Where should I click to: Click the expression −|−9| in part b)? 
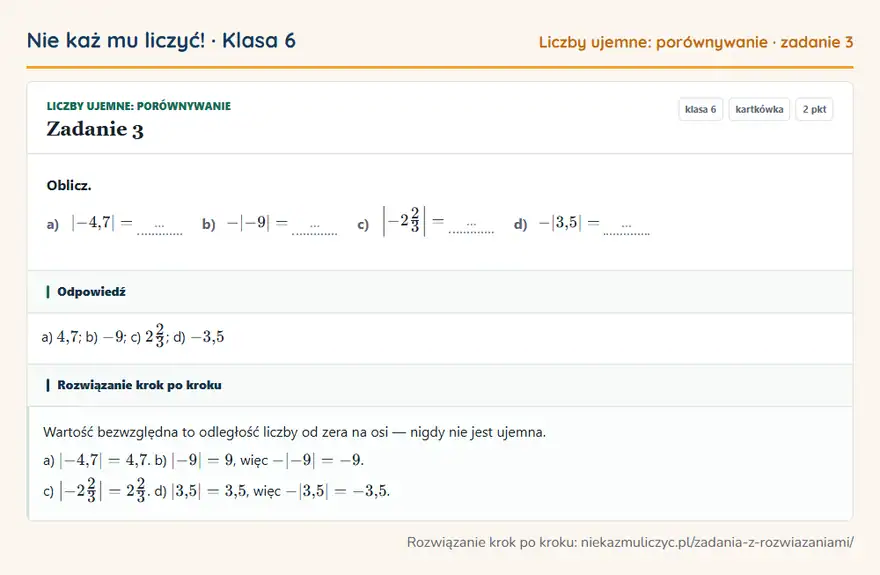click(248, 223)
